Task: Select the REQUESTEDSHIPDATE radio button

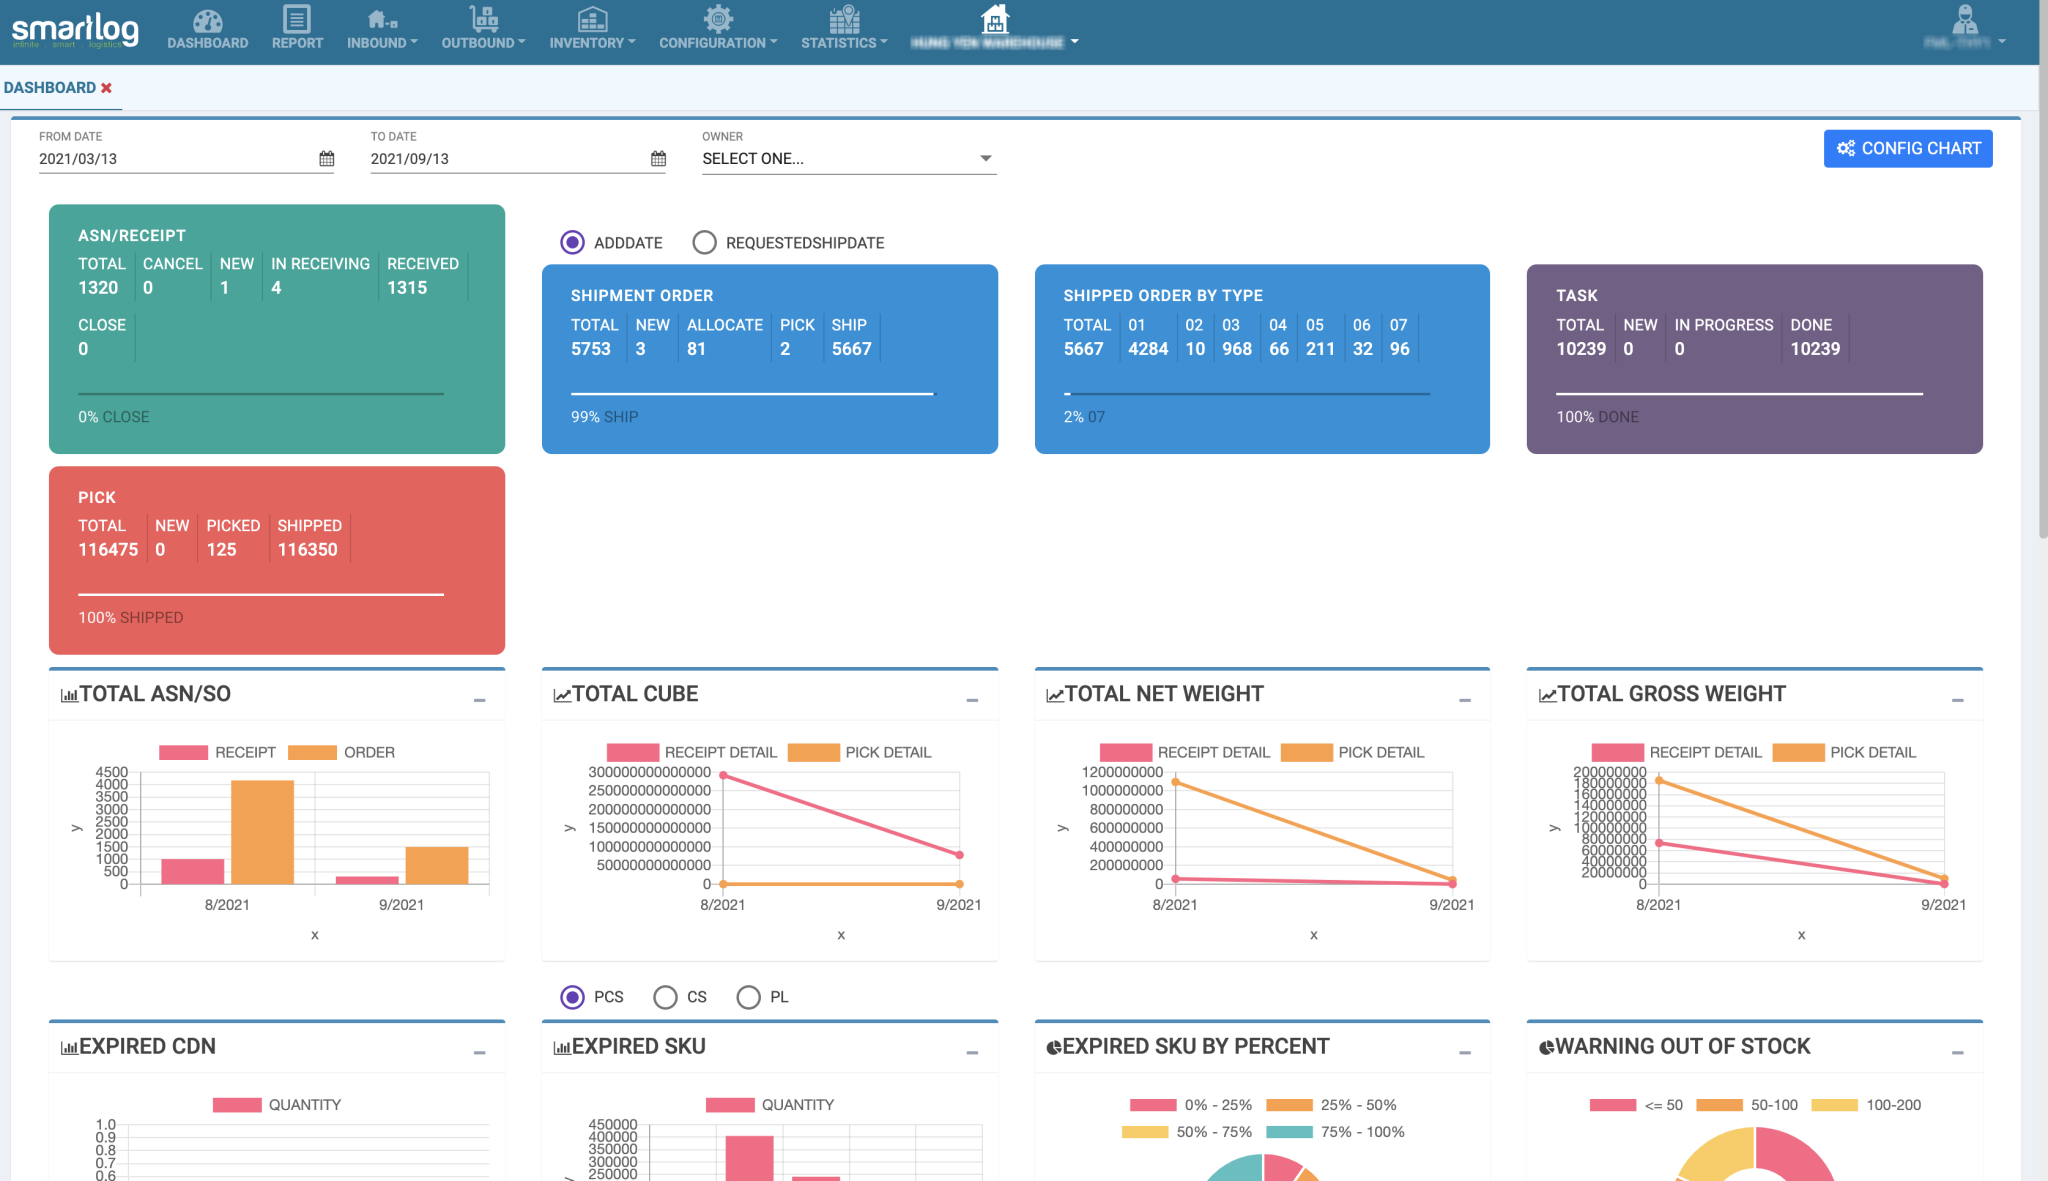Action: point(704,243)
